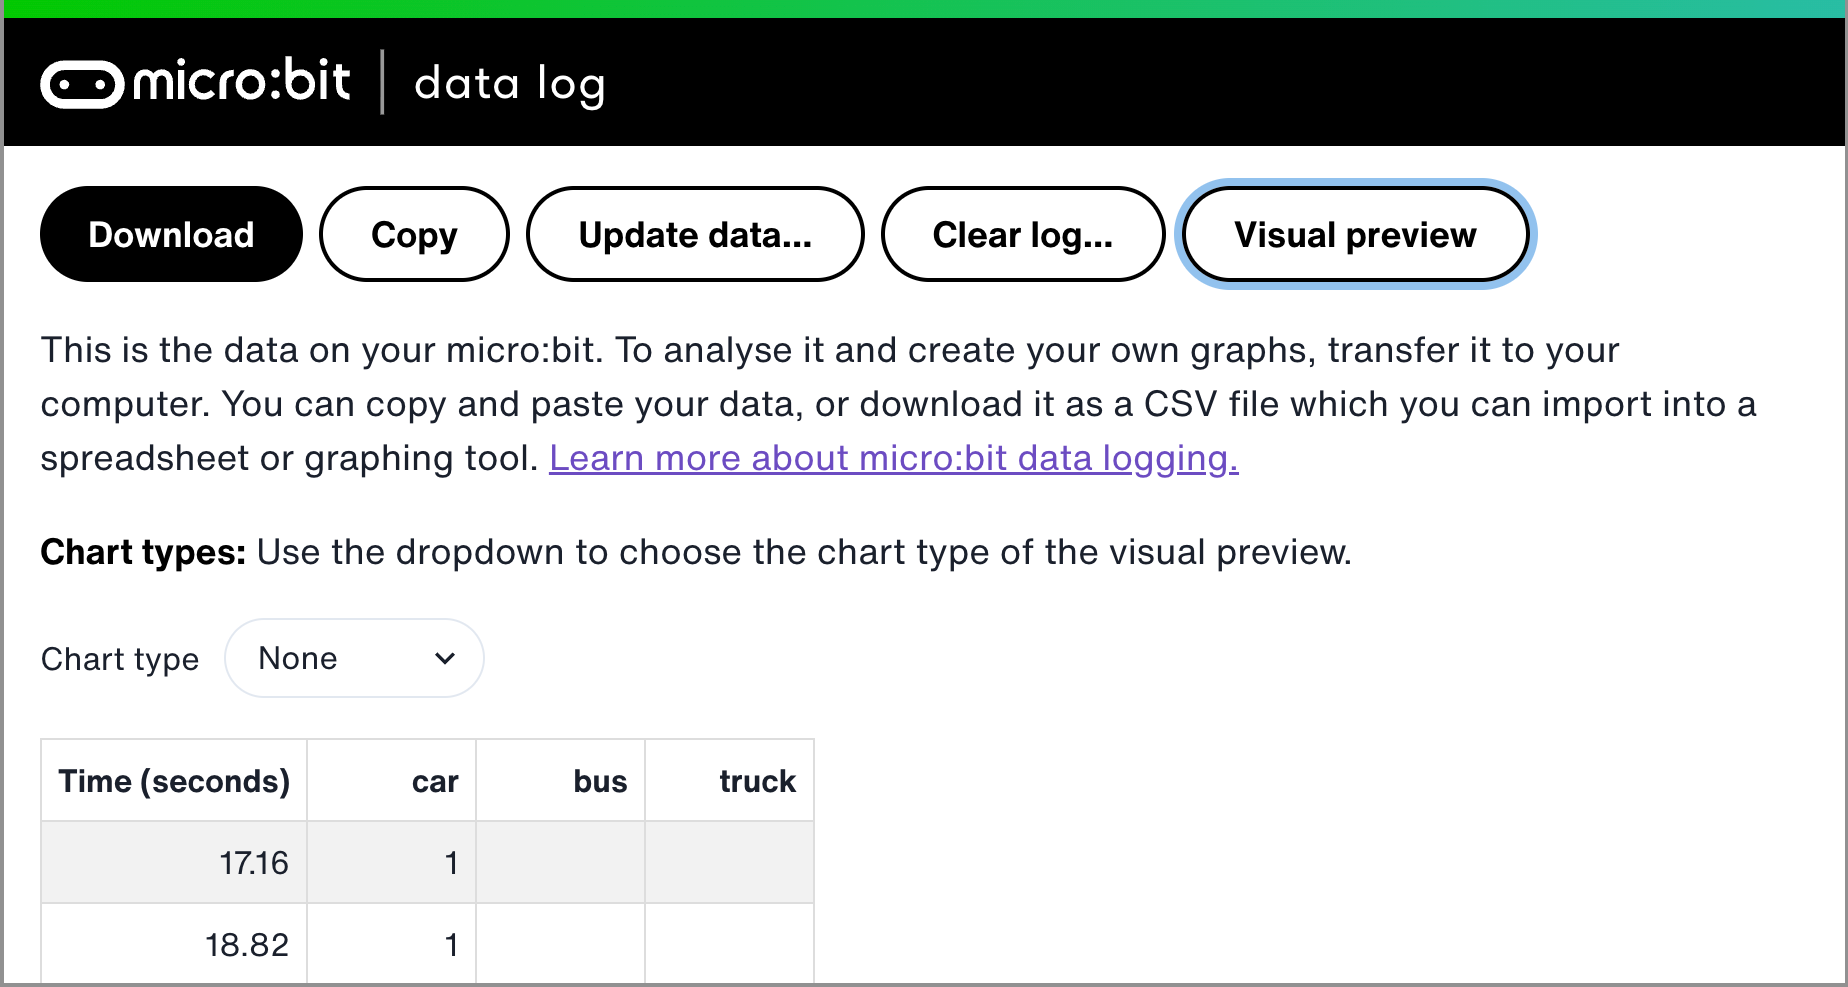
Task: Select None in the Chart type dropdown
Action: [297, 657]
